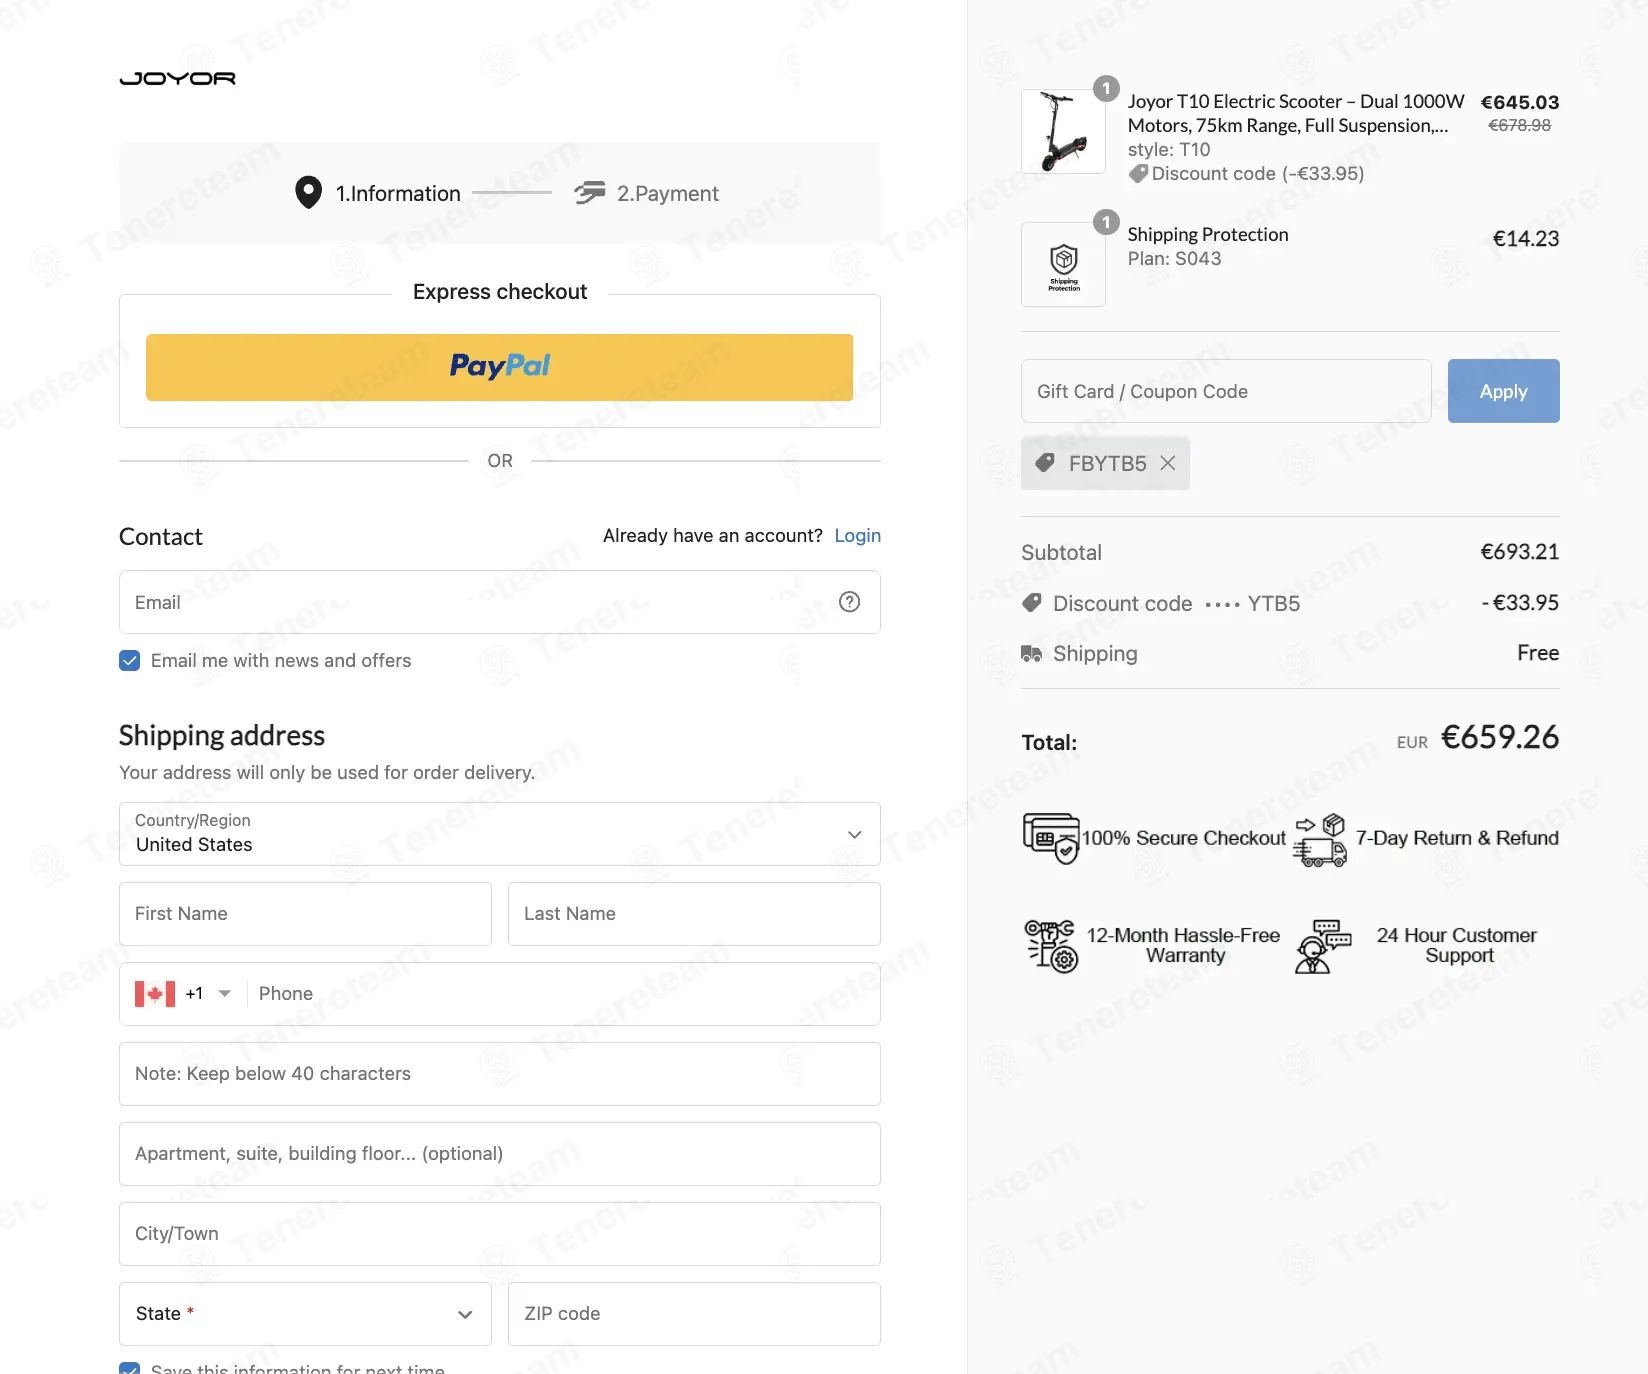Viewport: 1648px width, 1374px height.
Task: Click the 7-Day Return & Refund truck icon
Action: (x=1320, y=840)
